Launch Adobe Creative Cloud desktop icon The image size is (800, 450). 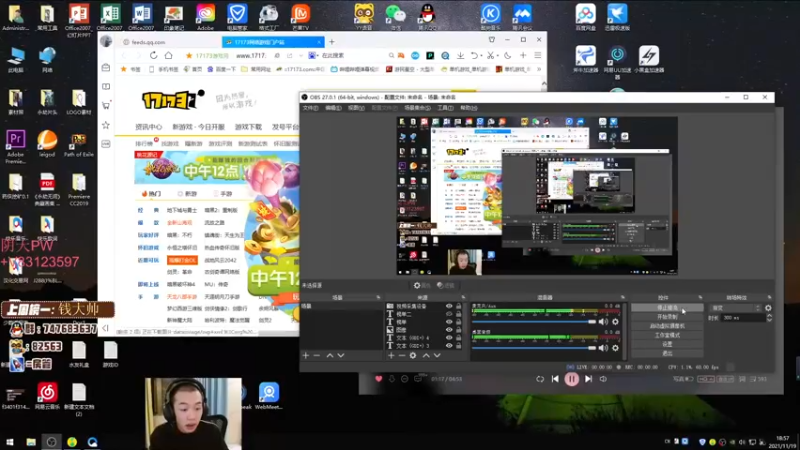[x=205, y=16]
